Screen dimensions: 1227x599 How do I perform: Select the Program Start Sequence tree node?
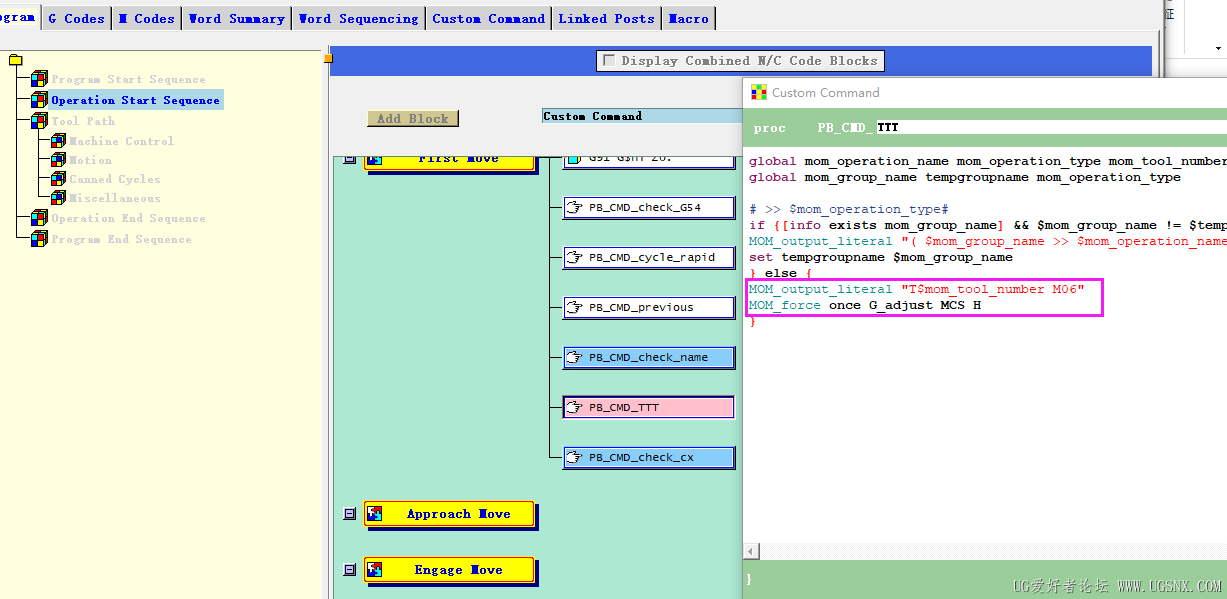pos(128,79)
